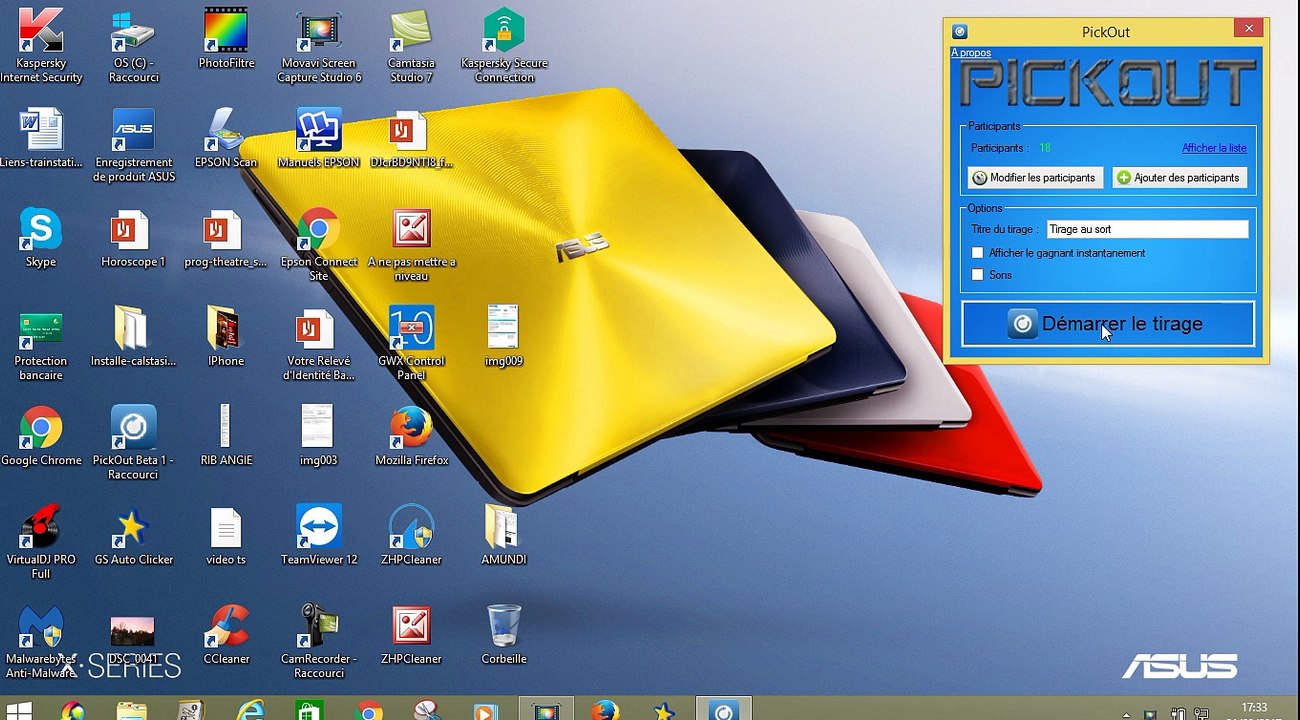Click Ajouter des participants button
Screen dimensions: 1300x720
tap(1180, 178)
